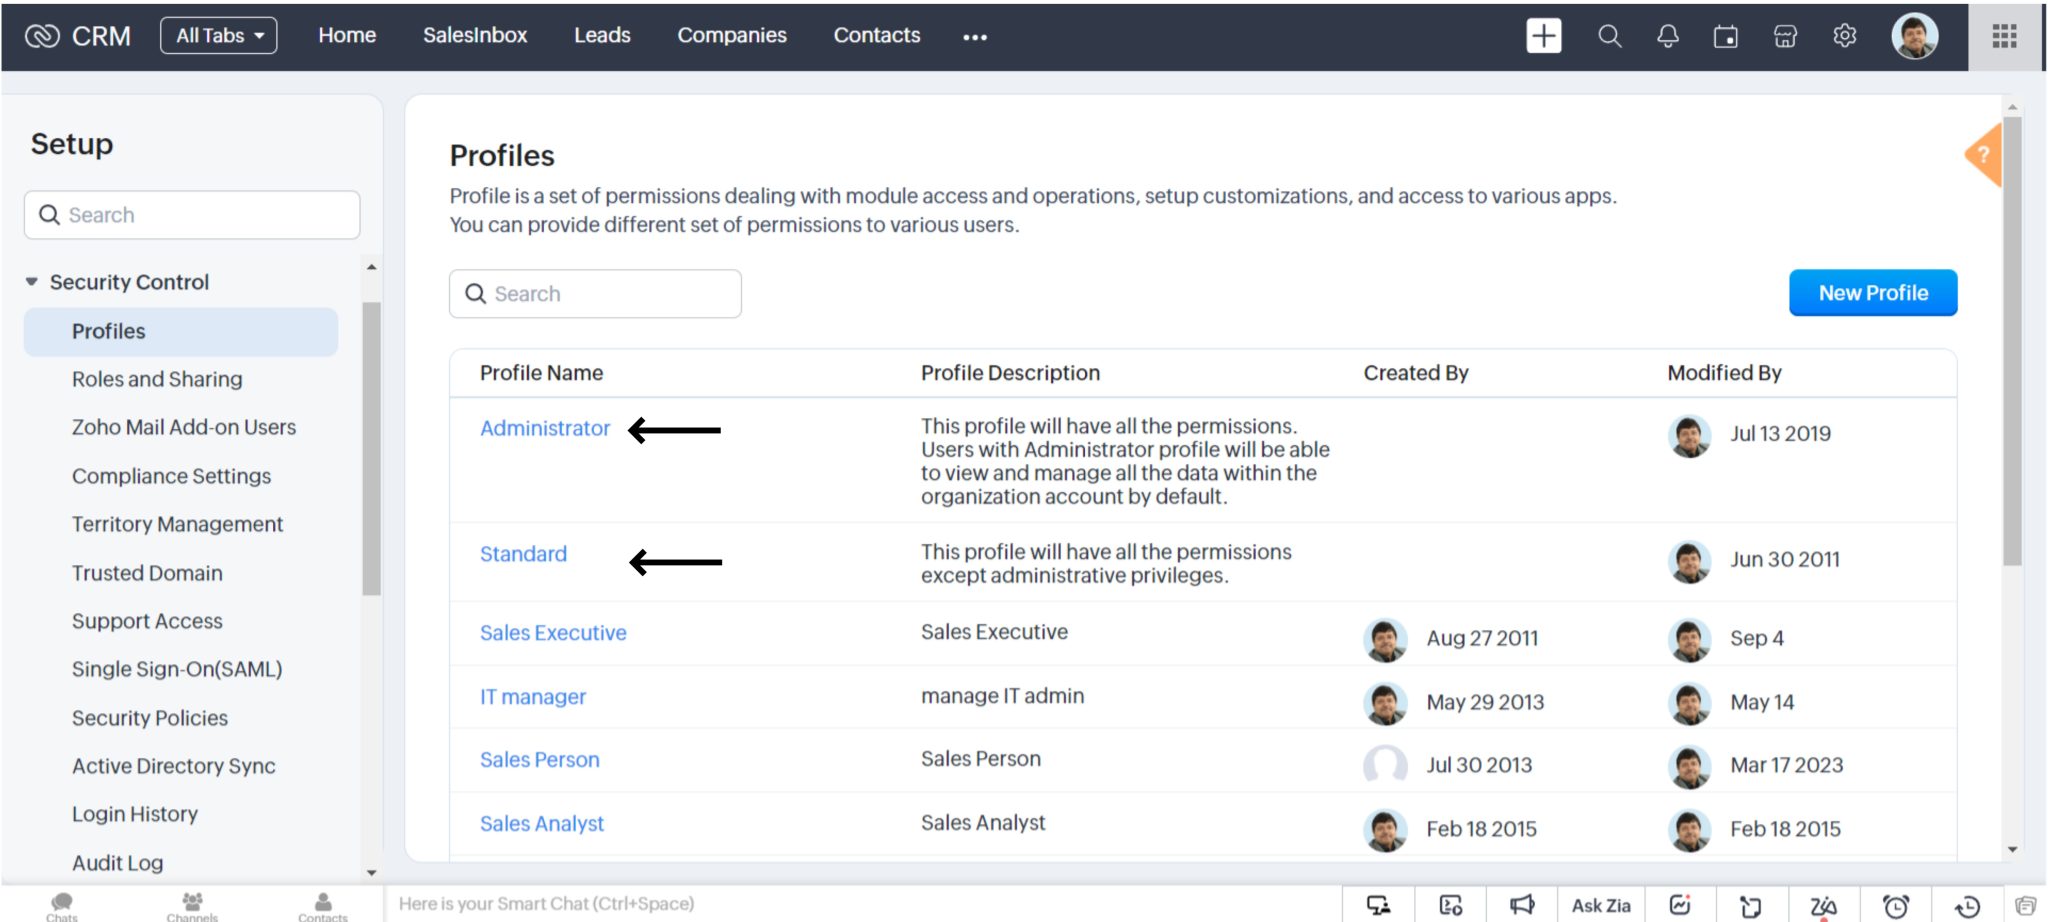The image size is (2048, 922).
Task: Expand the more tabs ellipsis menu
Action: point(973,38)
